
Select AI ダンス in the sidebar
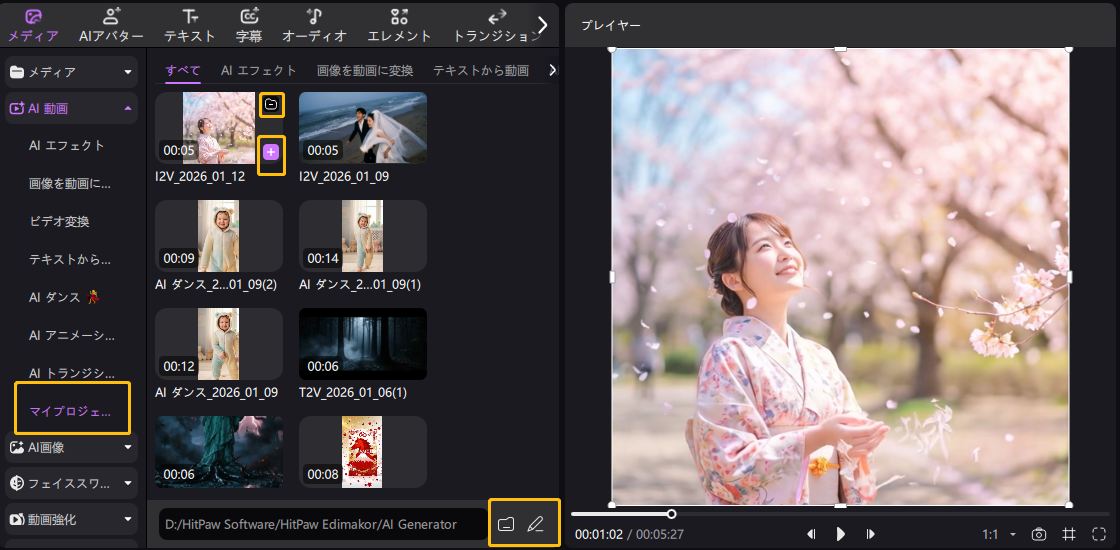(64, 297)
